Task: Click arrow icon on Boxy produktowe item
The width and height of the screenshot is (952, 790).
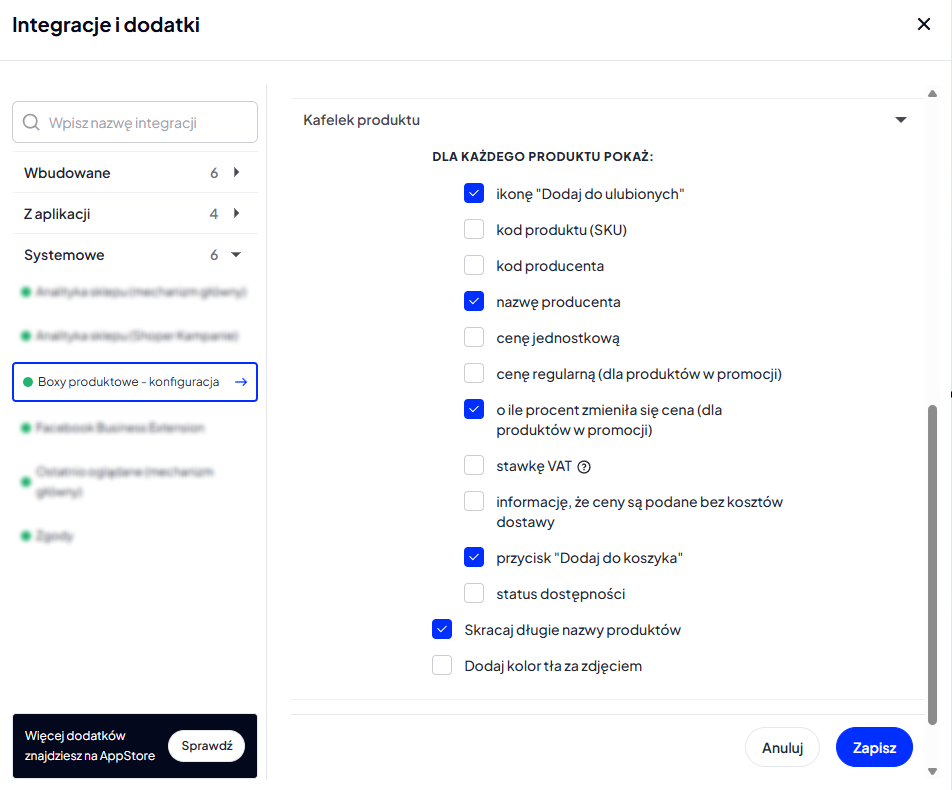Action: point(241,382)
